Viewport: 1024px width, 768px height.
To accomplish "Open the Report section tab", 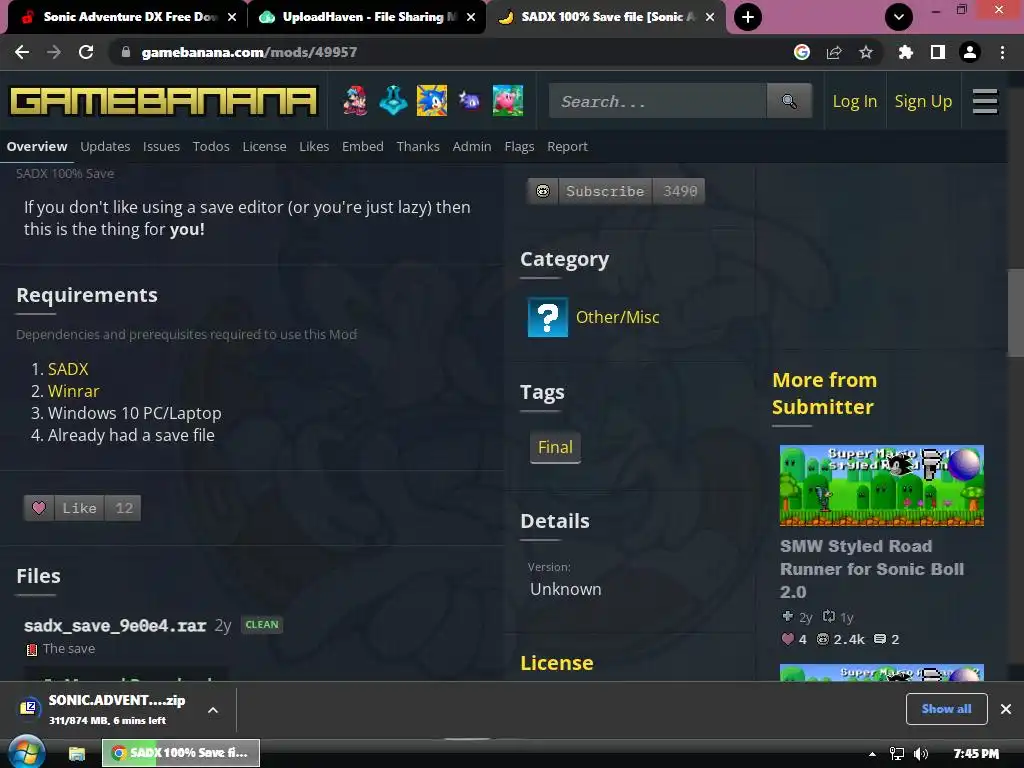I will click(x=568, y=147).
